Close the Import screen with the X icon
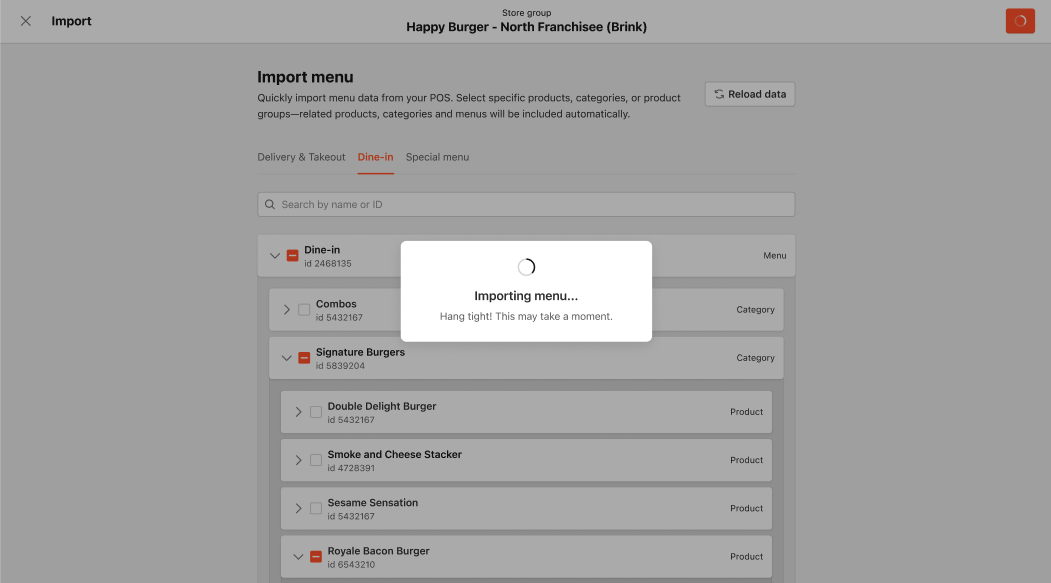This screenshot has height=583, width=1051. point(25,21)
